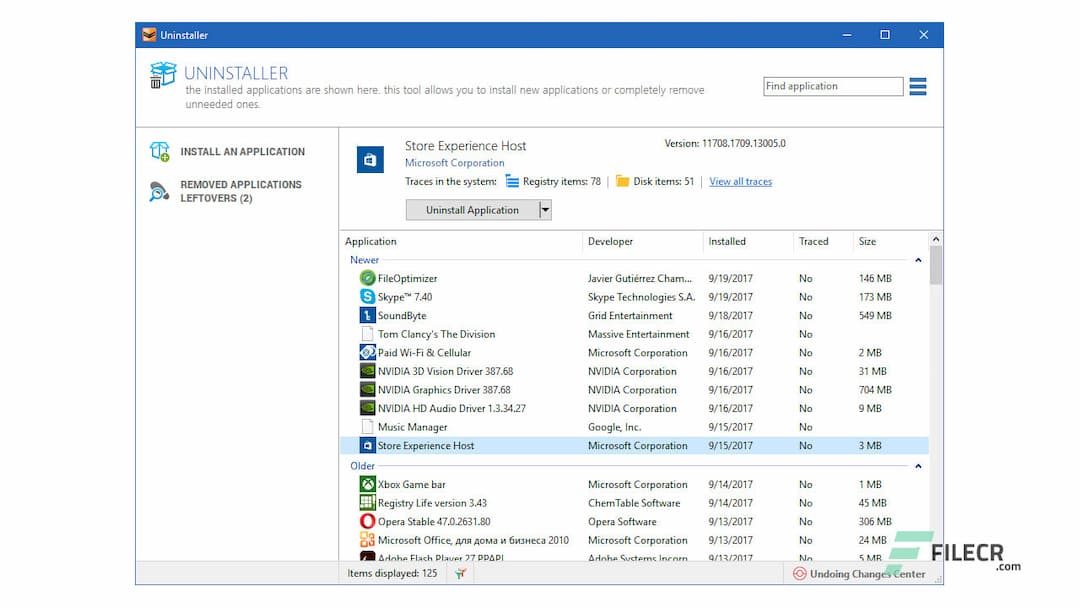Open the Uninstall Application dropdown arrow
Screen dimensions: 1080x608
pyautogui.click(x=545, y=209)
